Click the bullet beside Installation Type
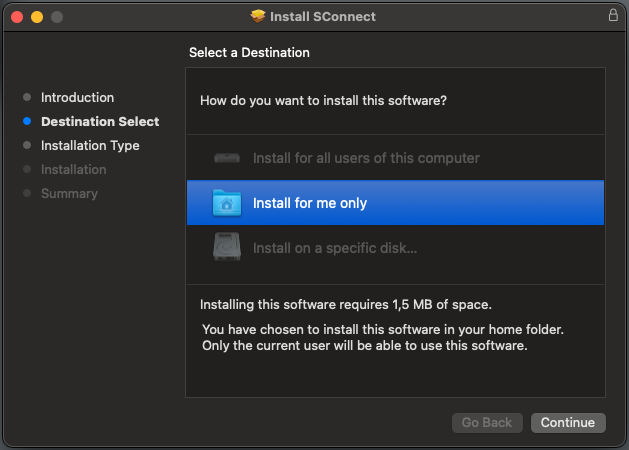The height and width of the screenshot is (450, 629). [27, 145]
